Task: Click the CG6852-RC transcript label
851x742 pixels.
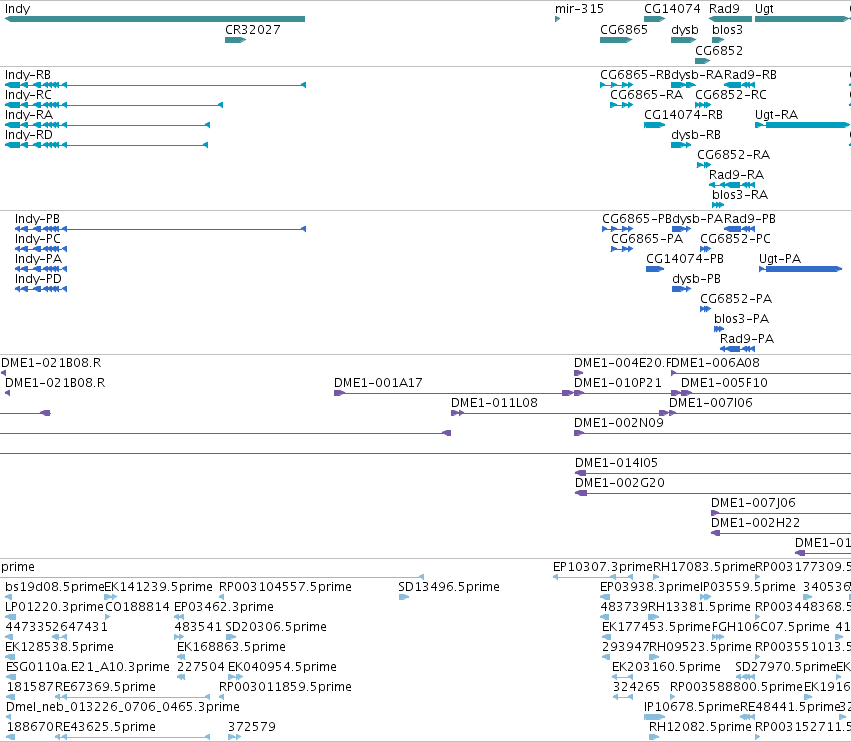Action: 731,95
